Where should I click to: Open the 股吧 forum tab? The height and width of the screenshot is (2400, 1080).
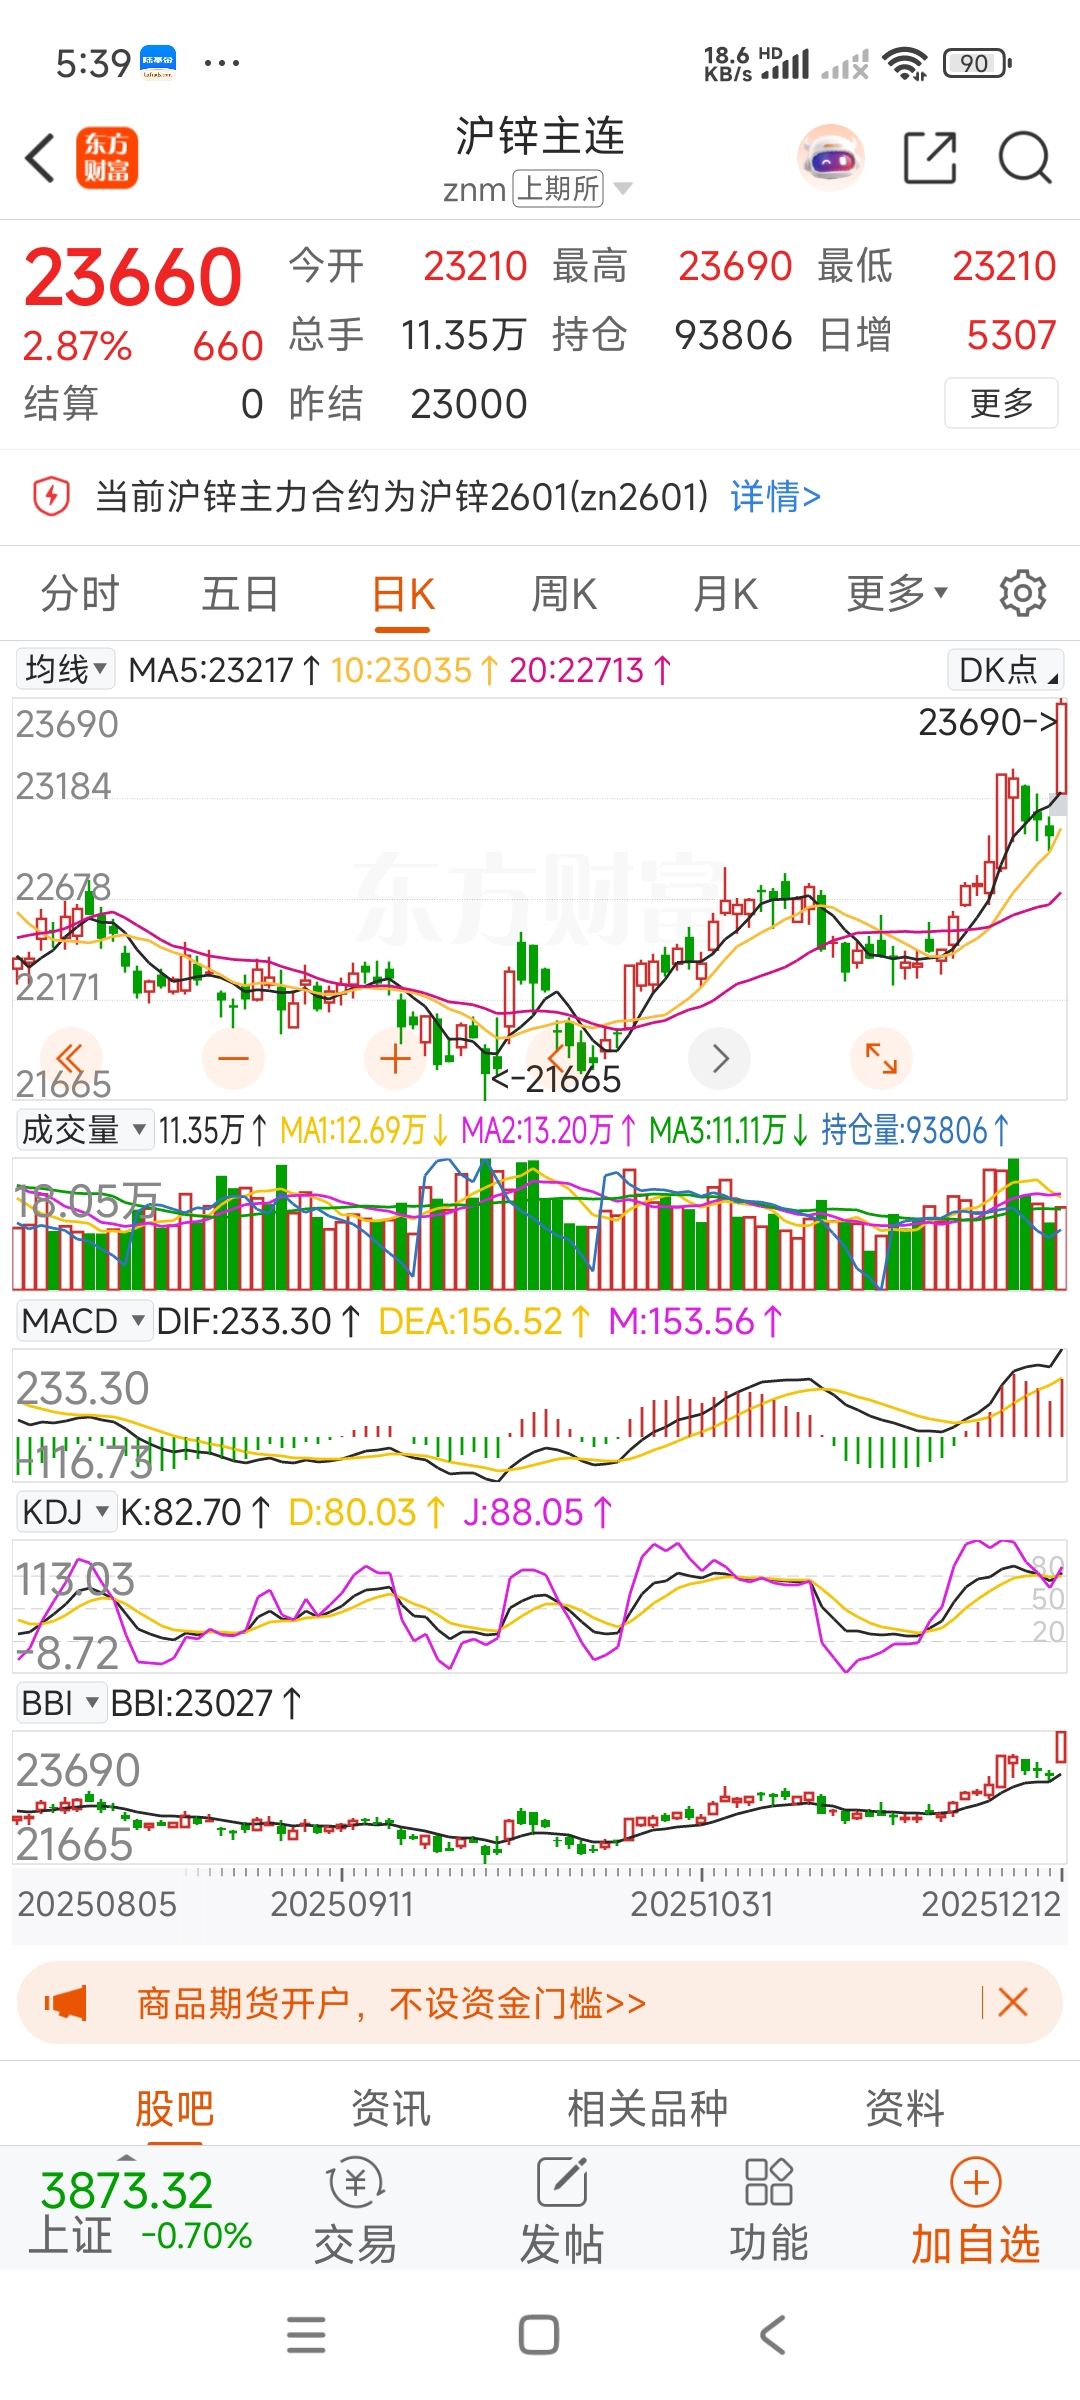175,2108
